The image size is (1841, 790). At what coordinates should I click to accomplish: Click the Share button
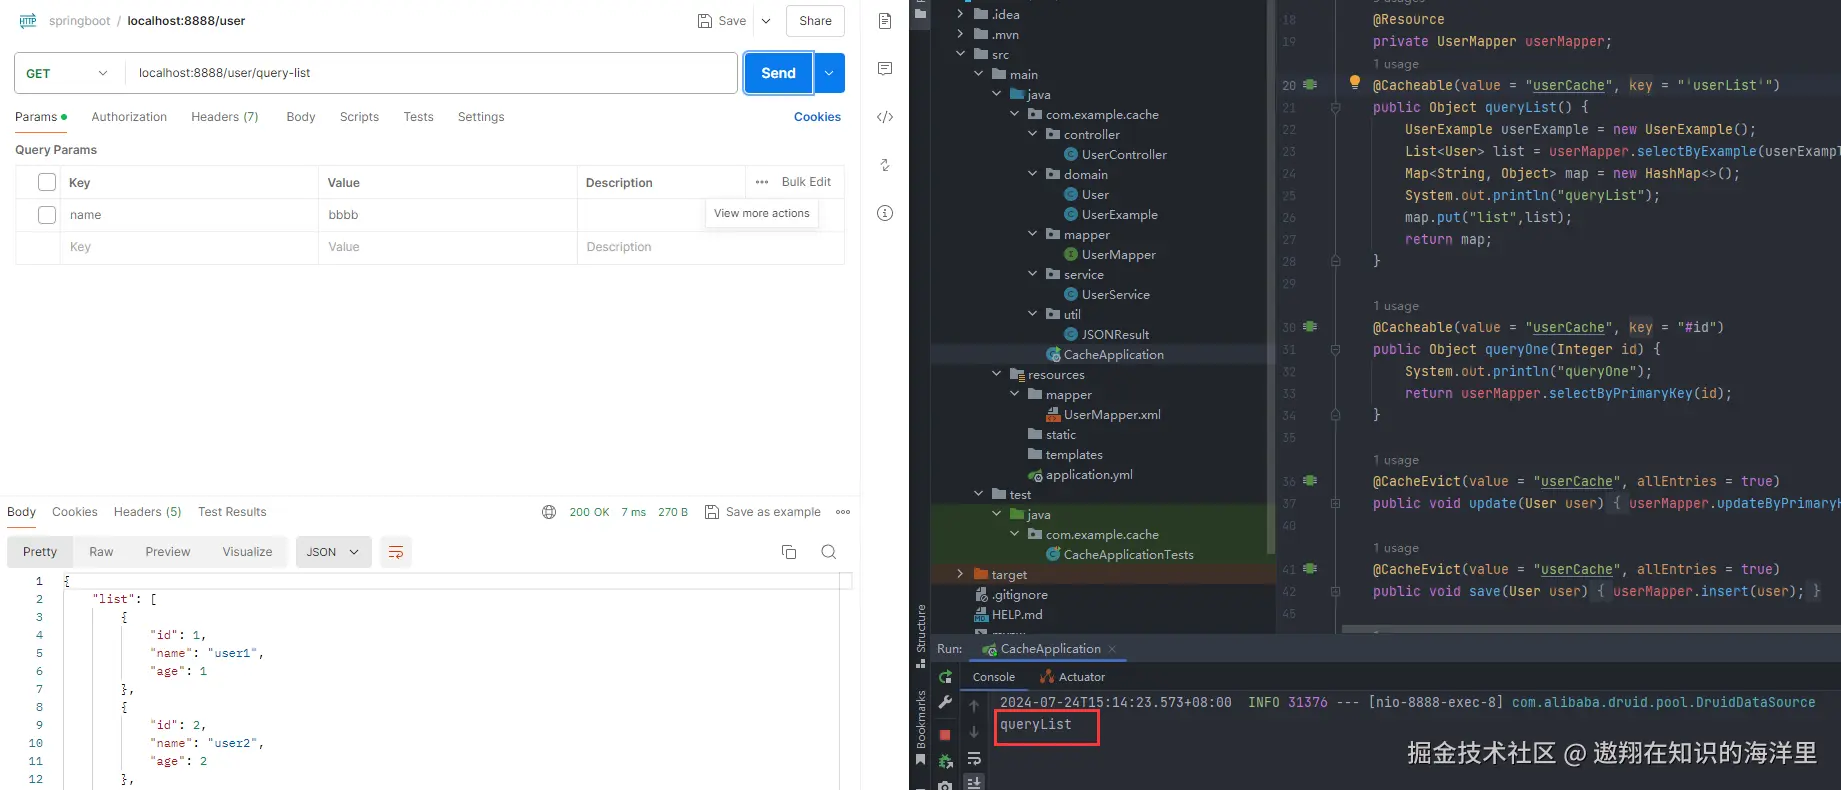click(815, 21)
